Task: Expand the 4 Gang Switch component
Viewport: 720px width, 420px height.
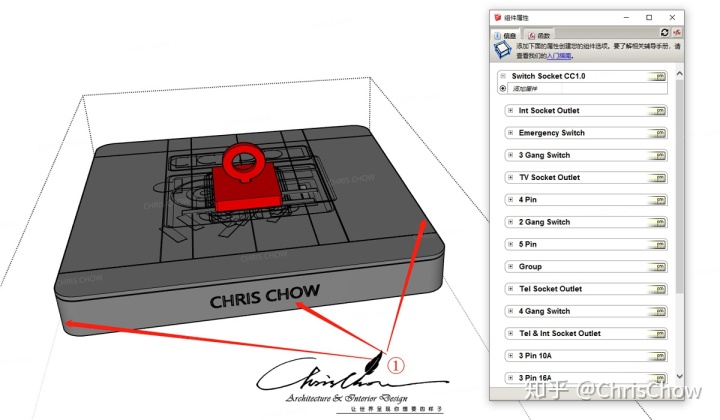Action: coord(510,311)
